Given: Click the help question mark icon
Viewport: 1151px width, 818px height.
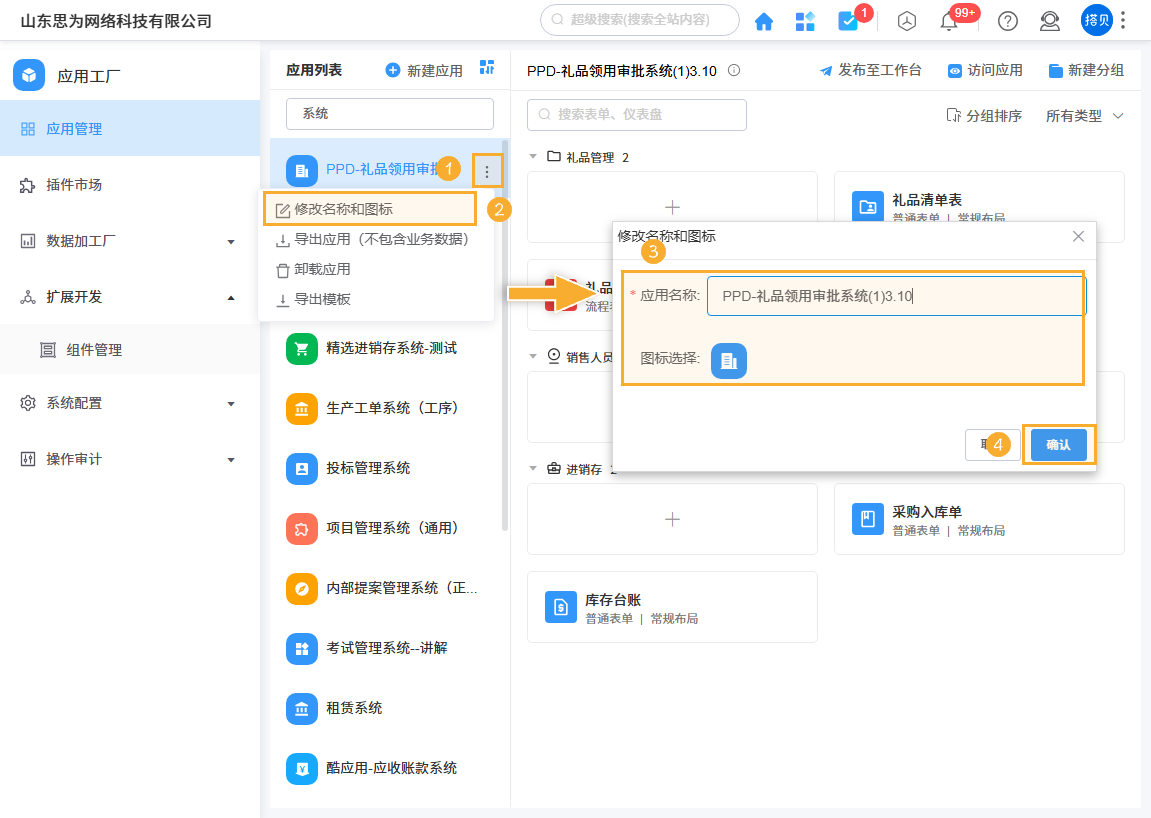Looking at the screenshot, I should click(x=1007, y=20).
